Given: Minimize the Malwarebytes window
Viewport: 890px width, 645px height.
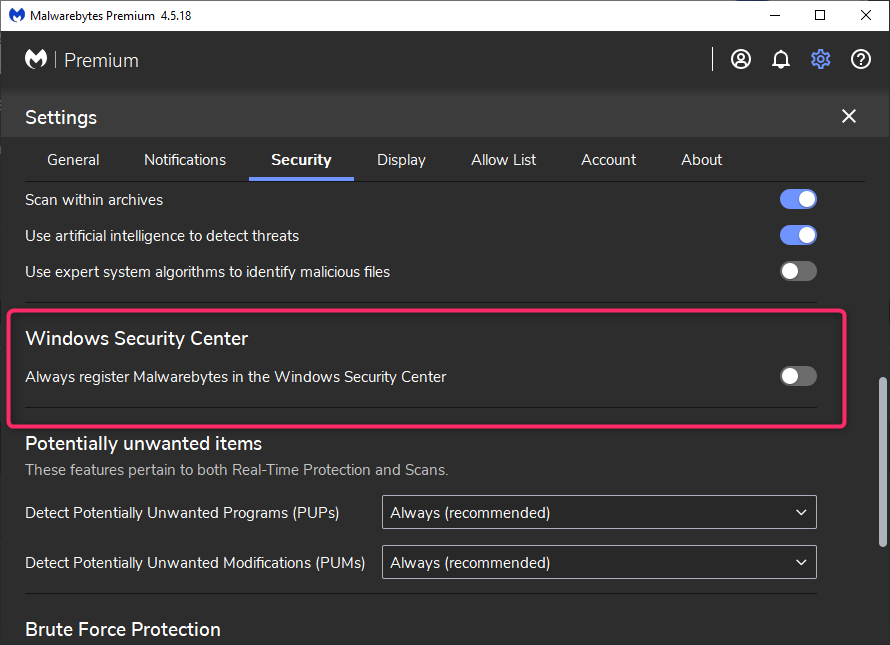Looking at the screenshot, I should pyautogui.click(x=775, y=15).
